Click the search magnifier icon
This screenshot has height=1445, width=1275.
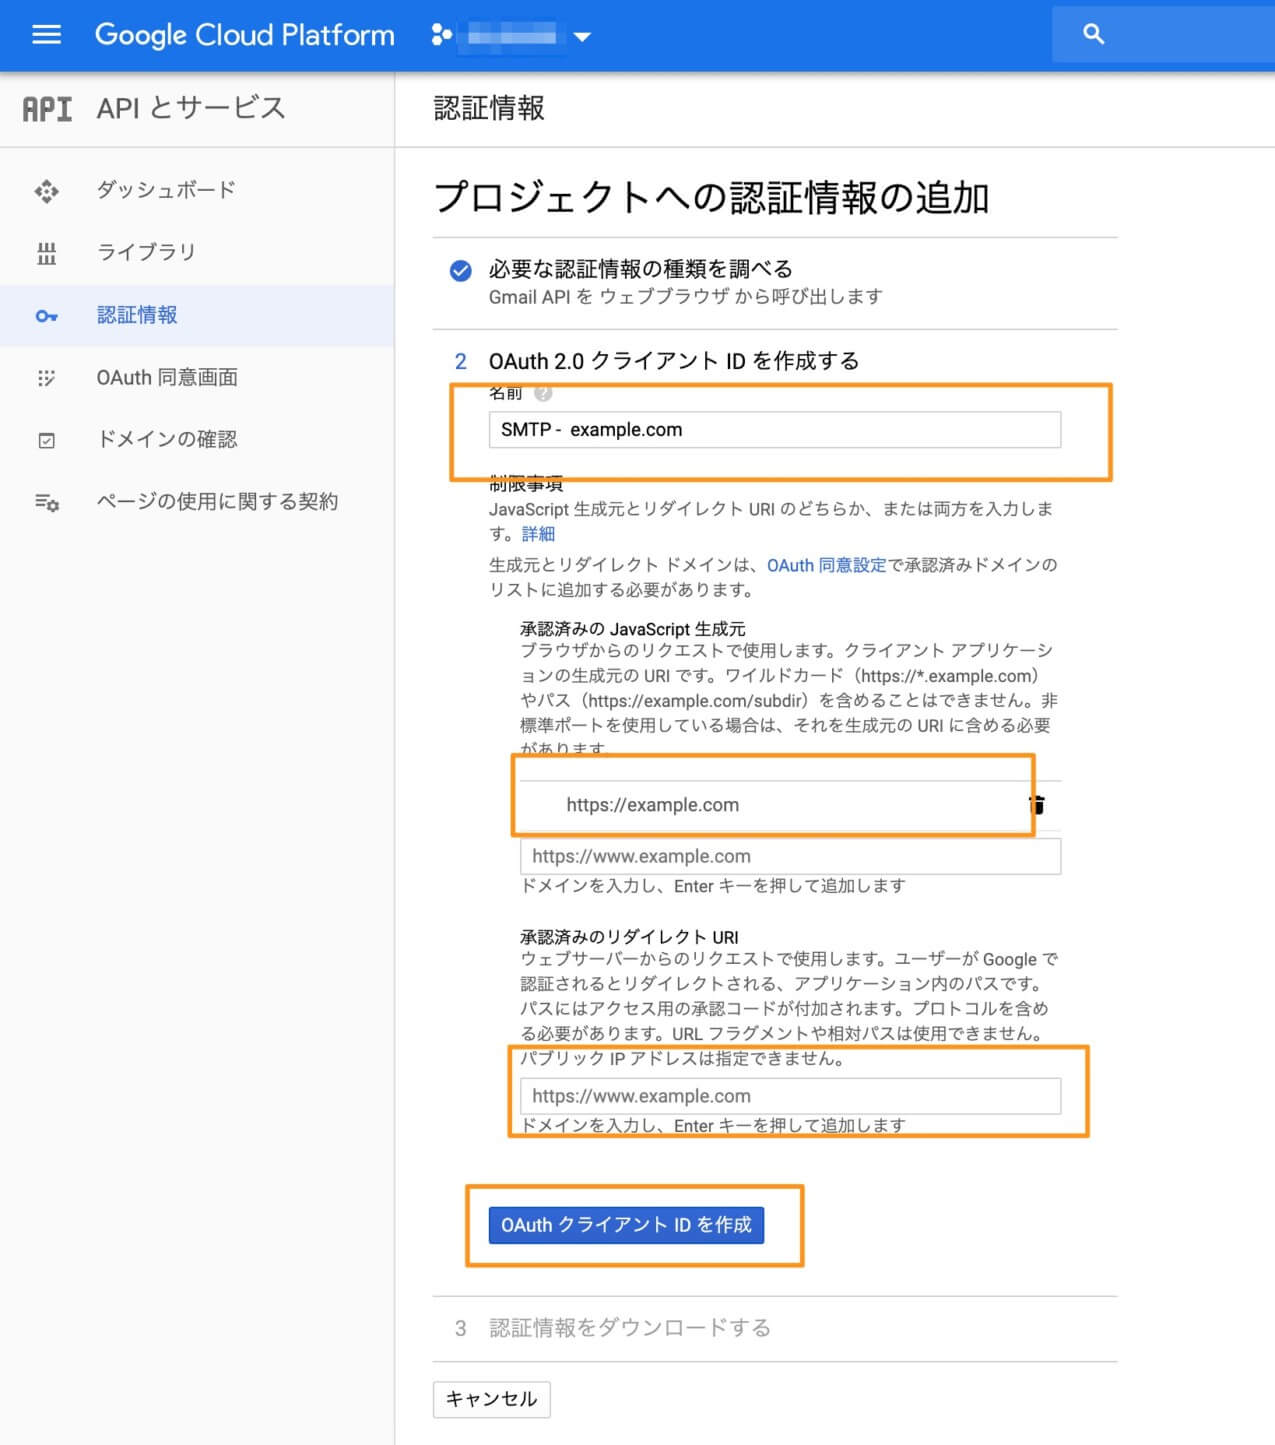coord(1093,35)
